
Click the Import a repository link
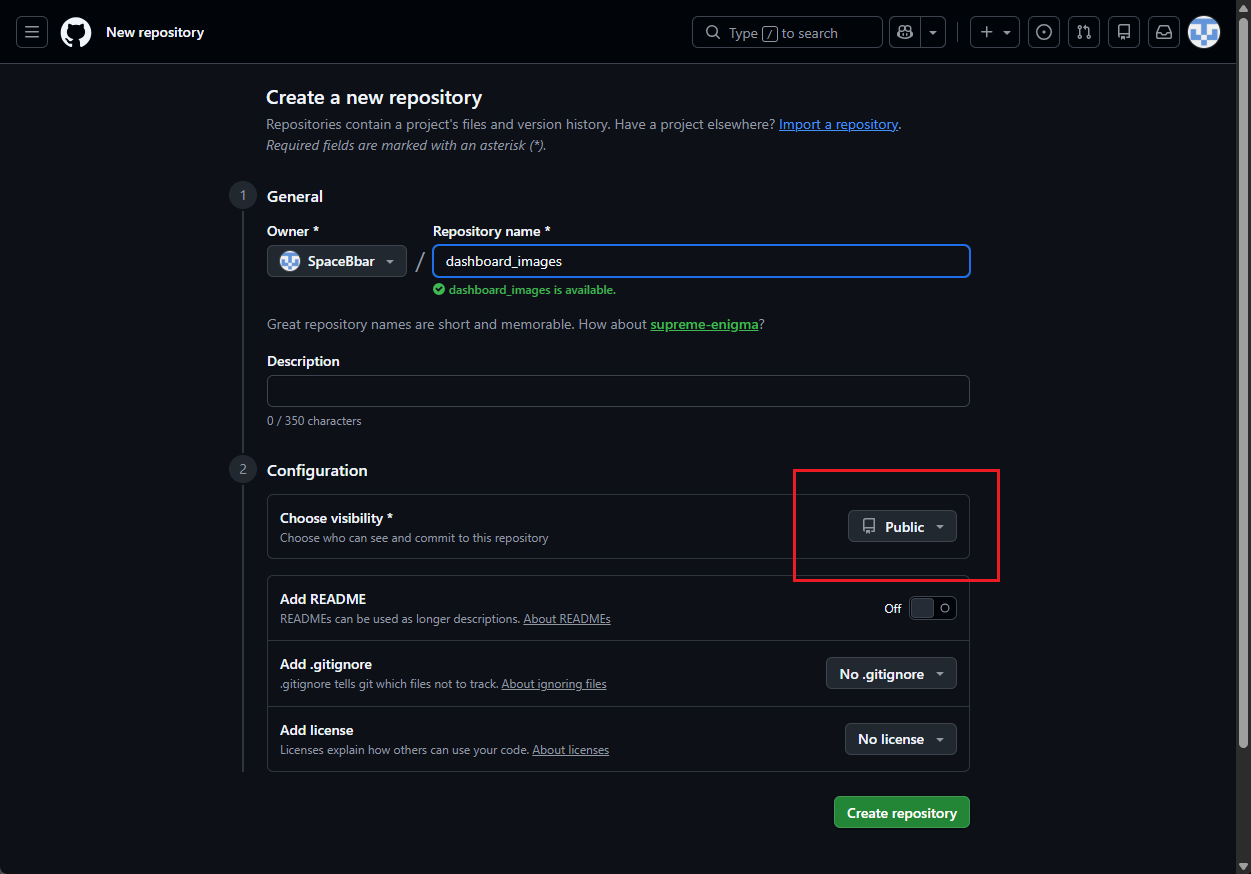pyautogui.click(x=838, y=124)
